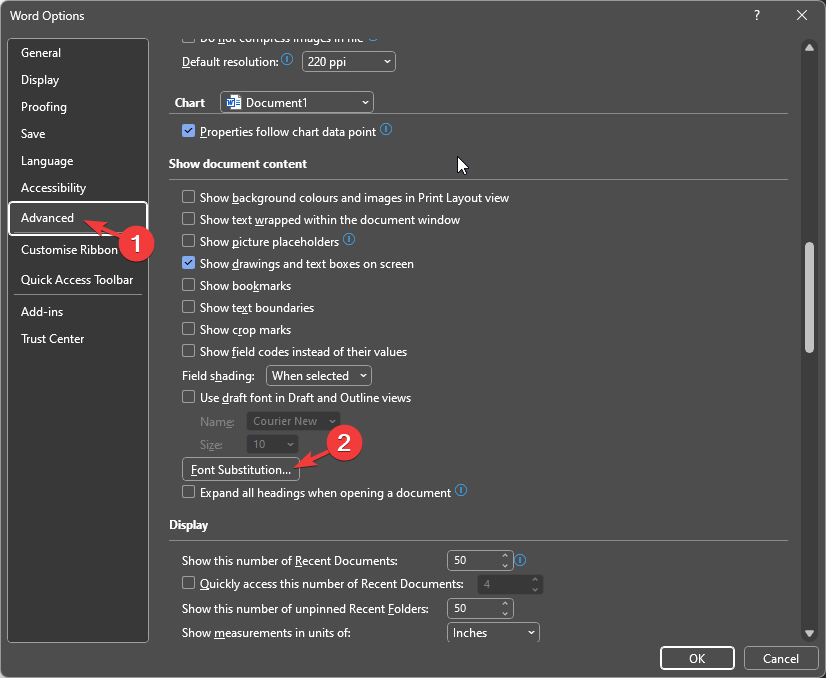Click info icon next to Properties follow chart data point
This screenshot has width=826, height=678.
[386, 130]
